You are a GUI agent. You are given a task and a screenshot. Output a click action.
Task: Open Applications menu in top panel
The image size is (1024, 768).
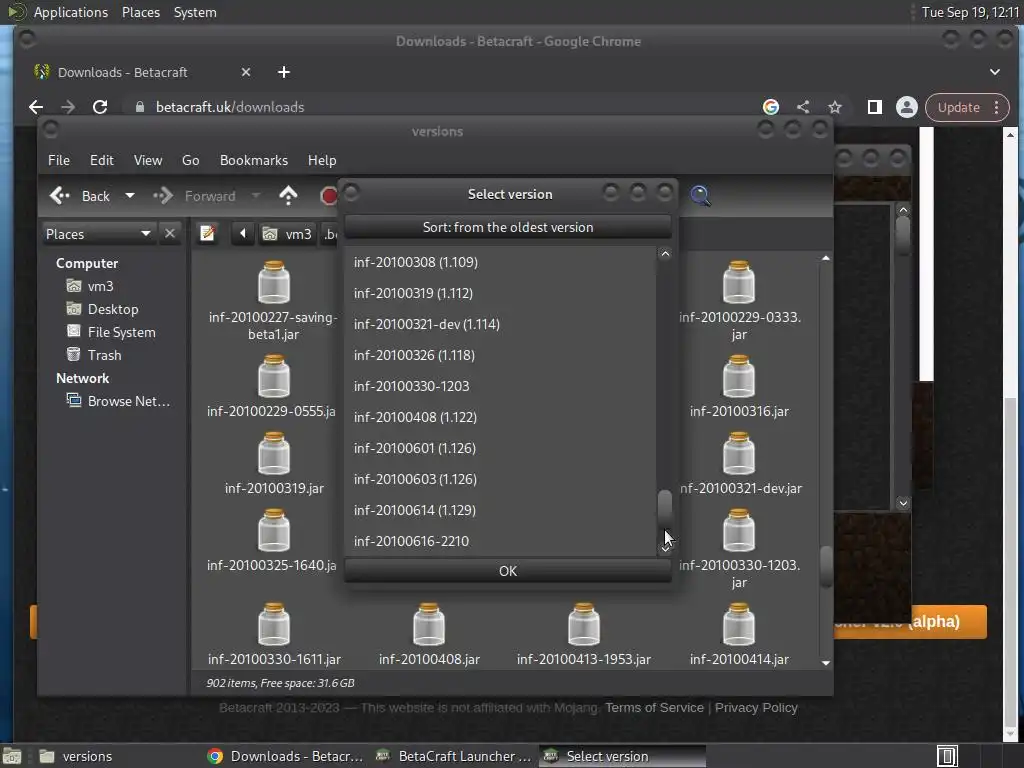tap(71, 12)
